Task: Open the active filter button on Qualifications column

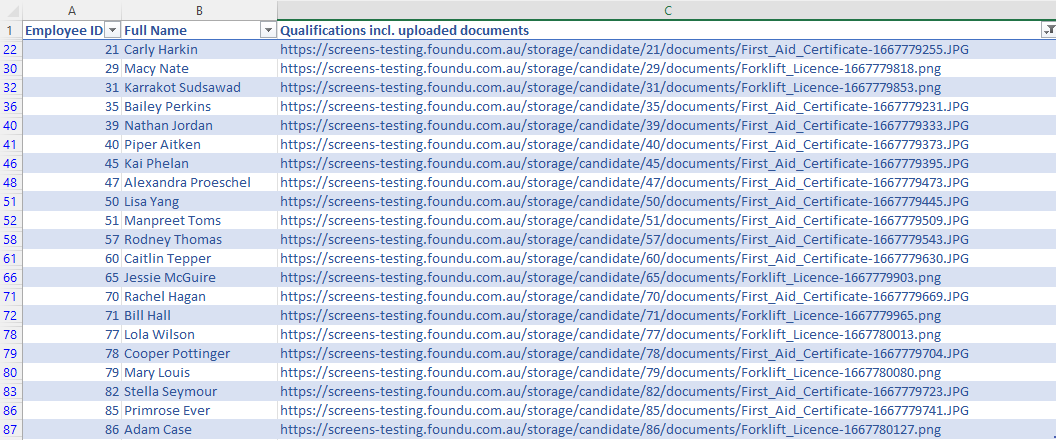Action: pos(1047,31)
